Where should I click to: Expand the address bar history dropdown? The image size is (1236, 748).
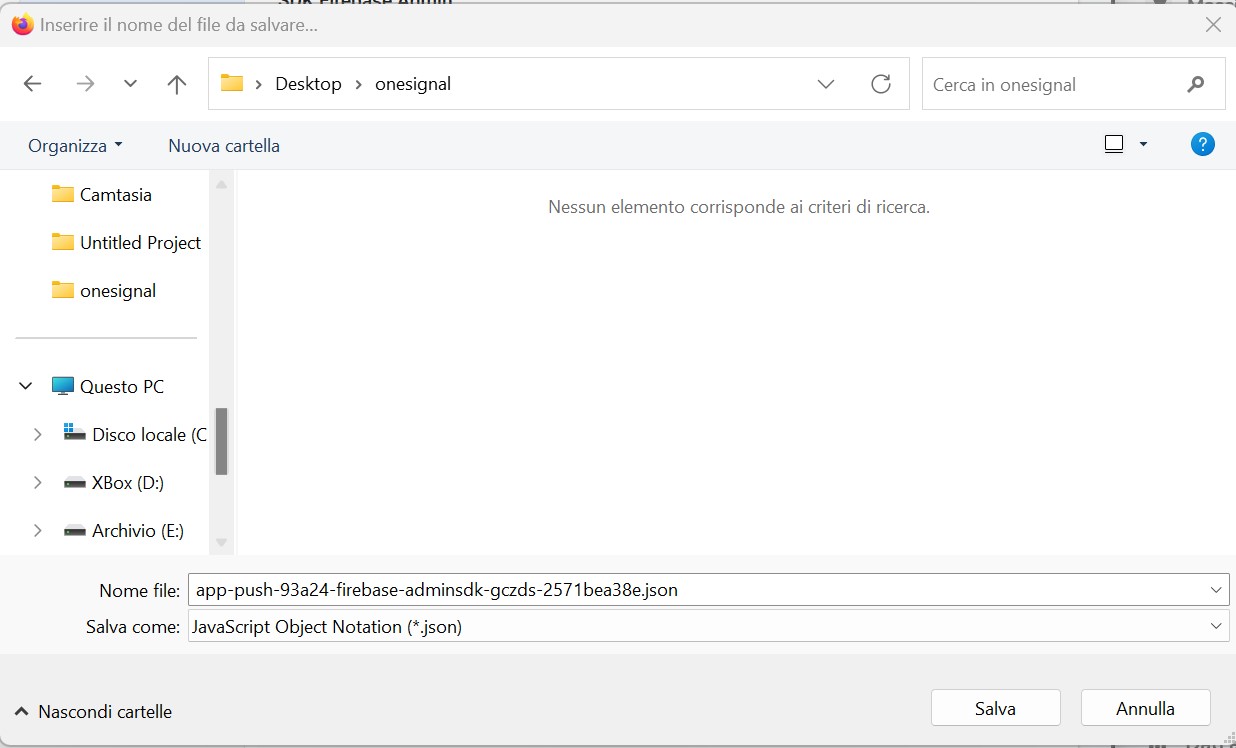coord(826,84)
